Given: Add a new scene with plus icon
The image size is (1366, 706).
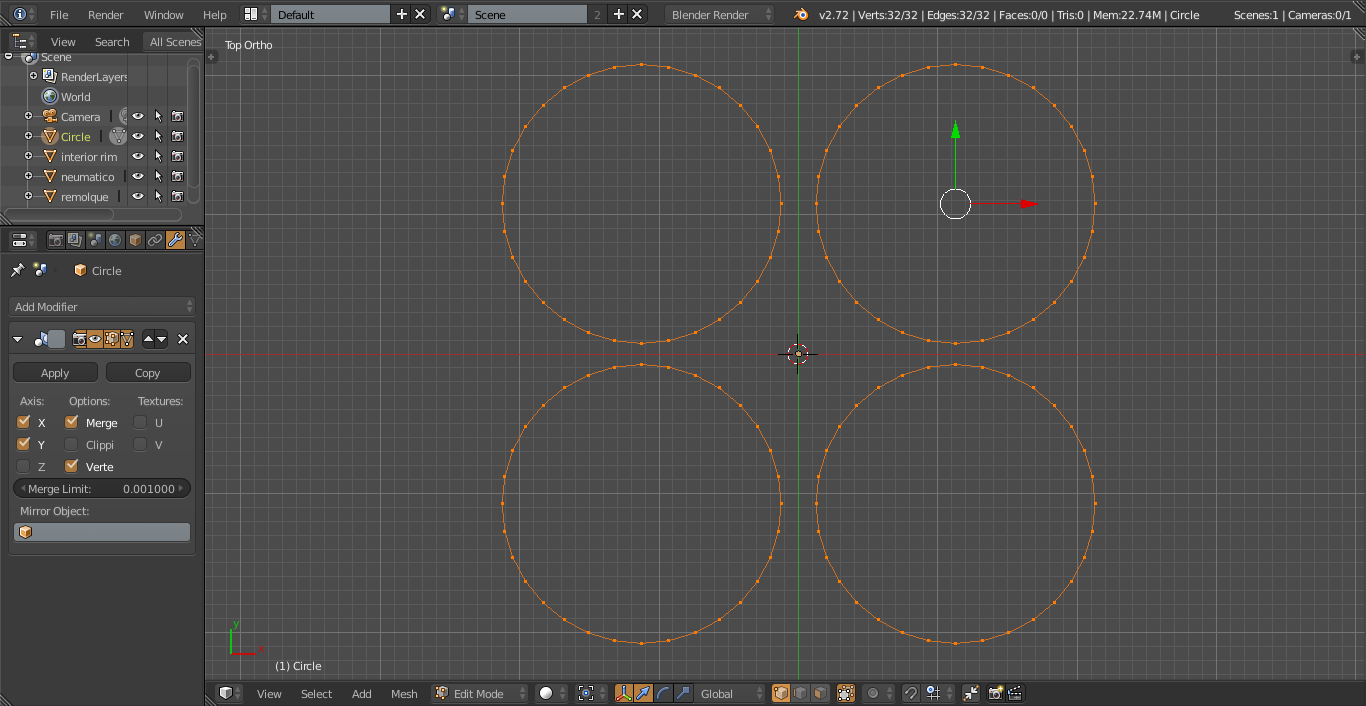Looking at the screenshot, I should 618,14.
